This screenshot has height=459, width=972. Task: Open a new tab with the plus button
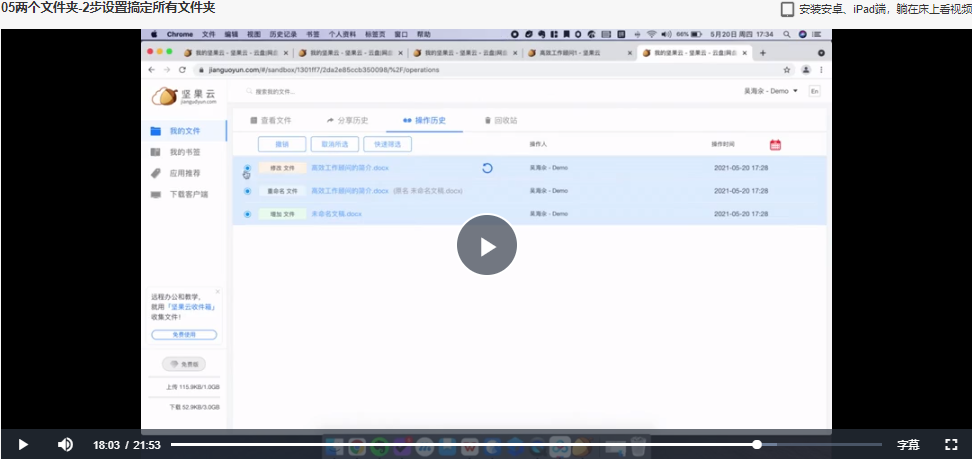tap(762, 53)
